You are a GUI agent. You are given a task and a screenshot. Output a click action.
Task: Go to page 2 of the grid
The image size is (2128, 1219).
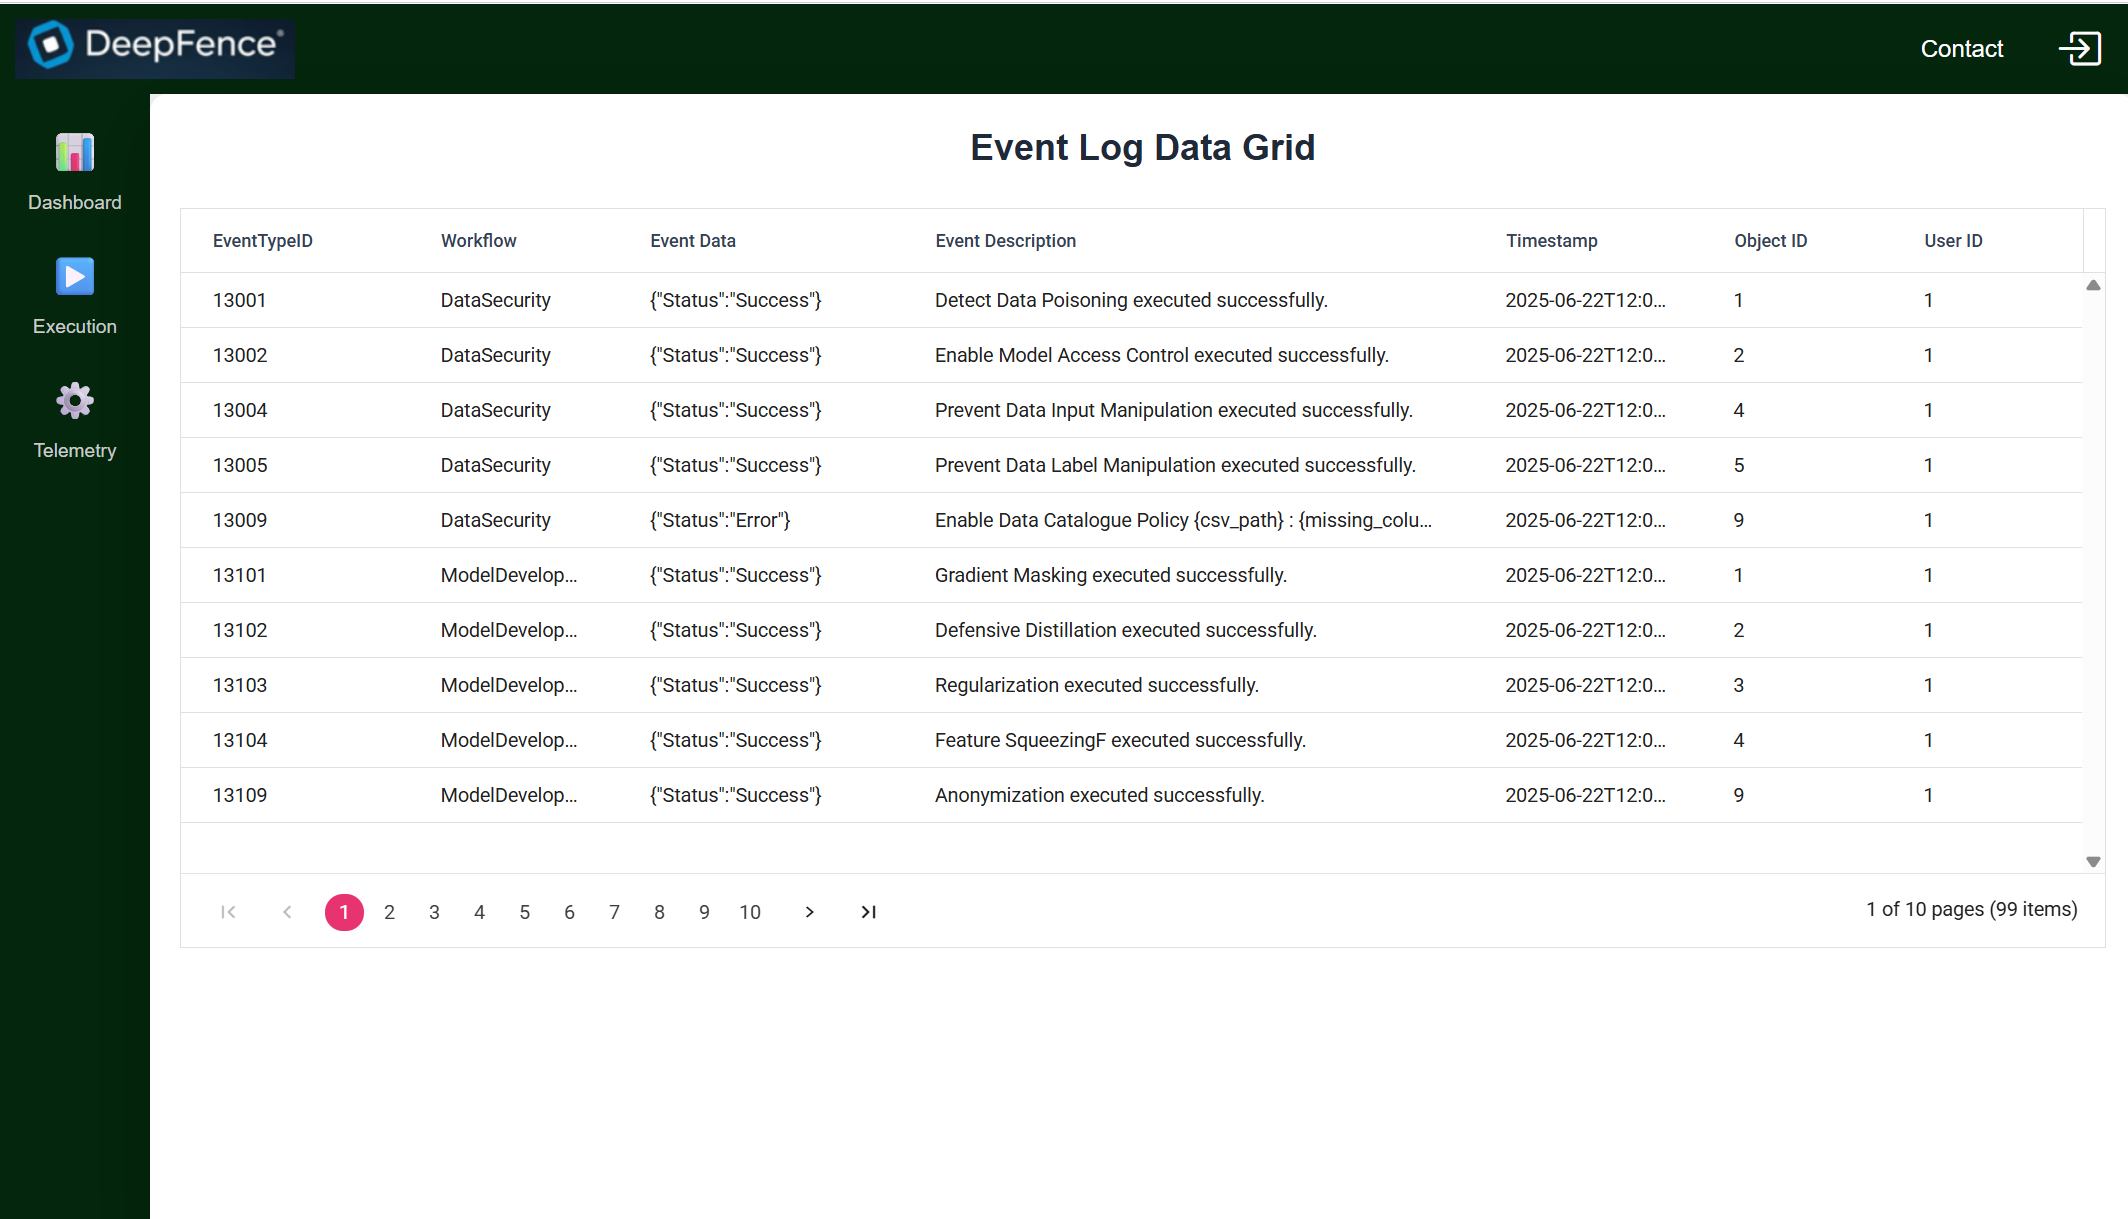point(389,912)
